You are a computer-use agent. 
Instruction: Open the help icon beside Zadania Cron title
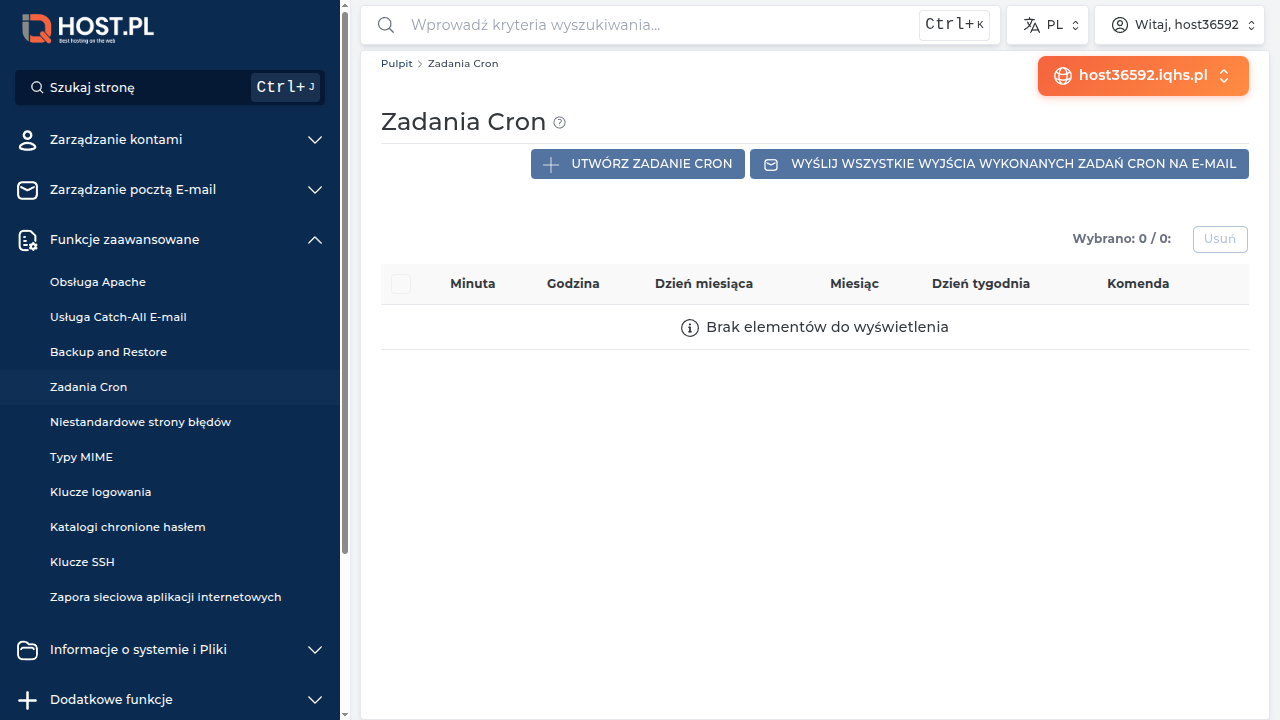[560, 123]
